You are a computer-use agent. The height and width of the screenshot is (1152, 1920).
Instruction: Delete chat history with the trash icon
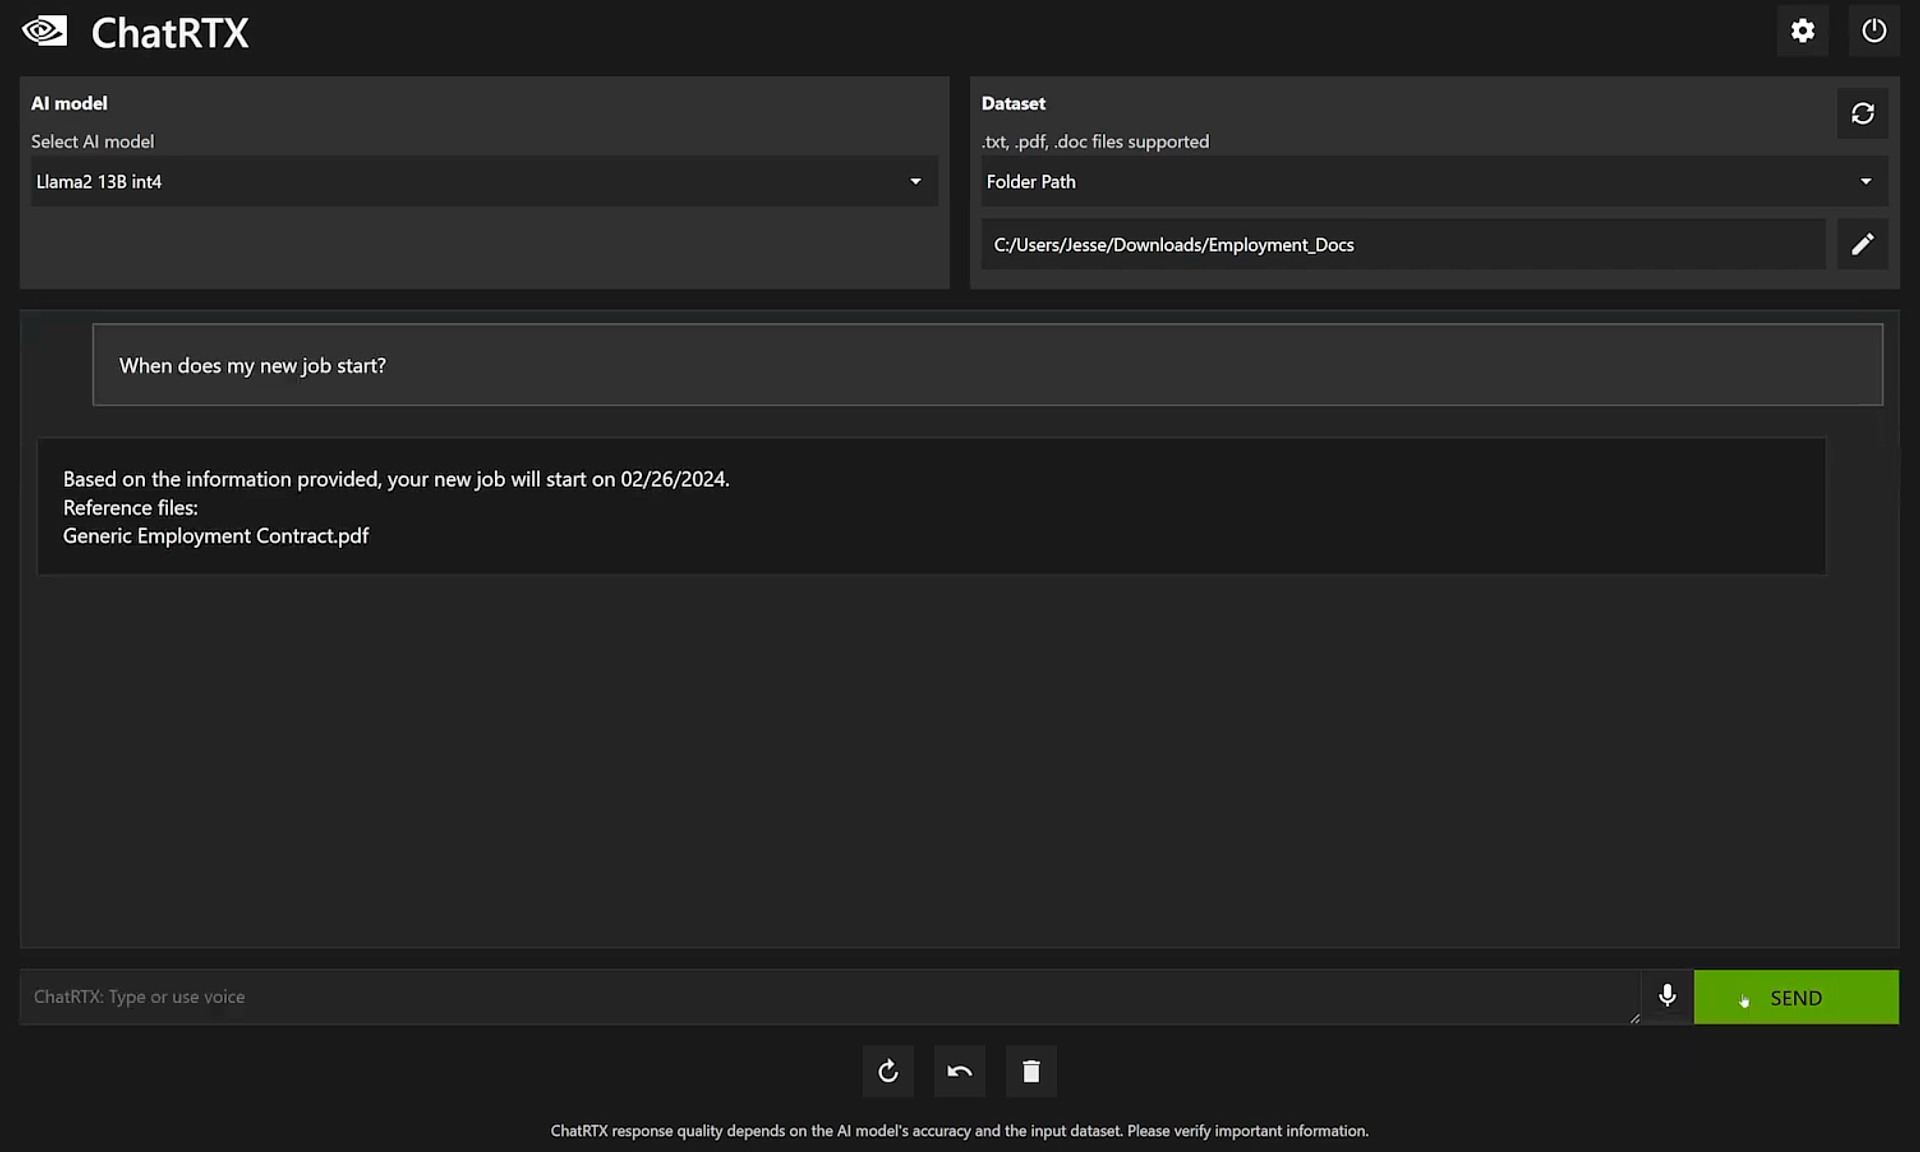[x=1031, y=1072]
